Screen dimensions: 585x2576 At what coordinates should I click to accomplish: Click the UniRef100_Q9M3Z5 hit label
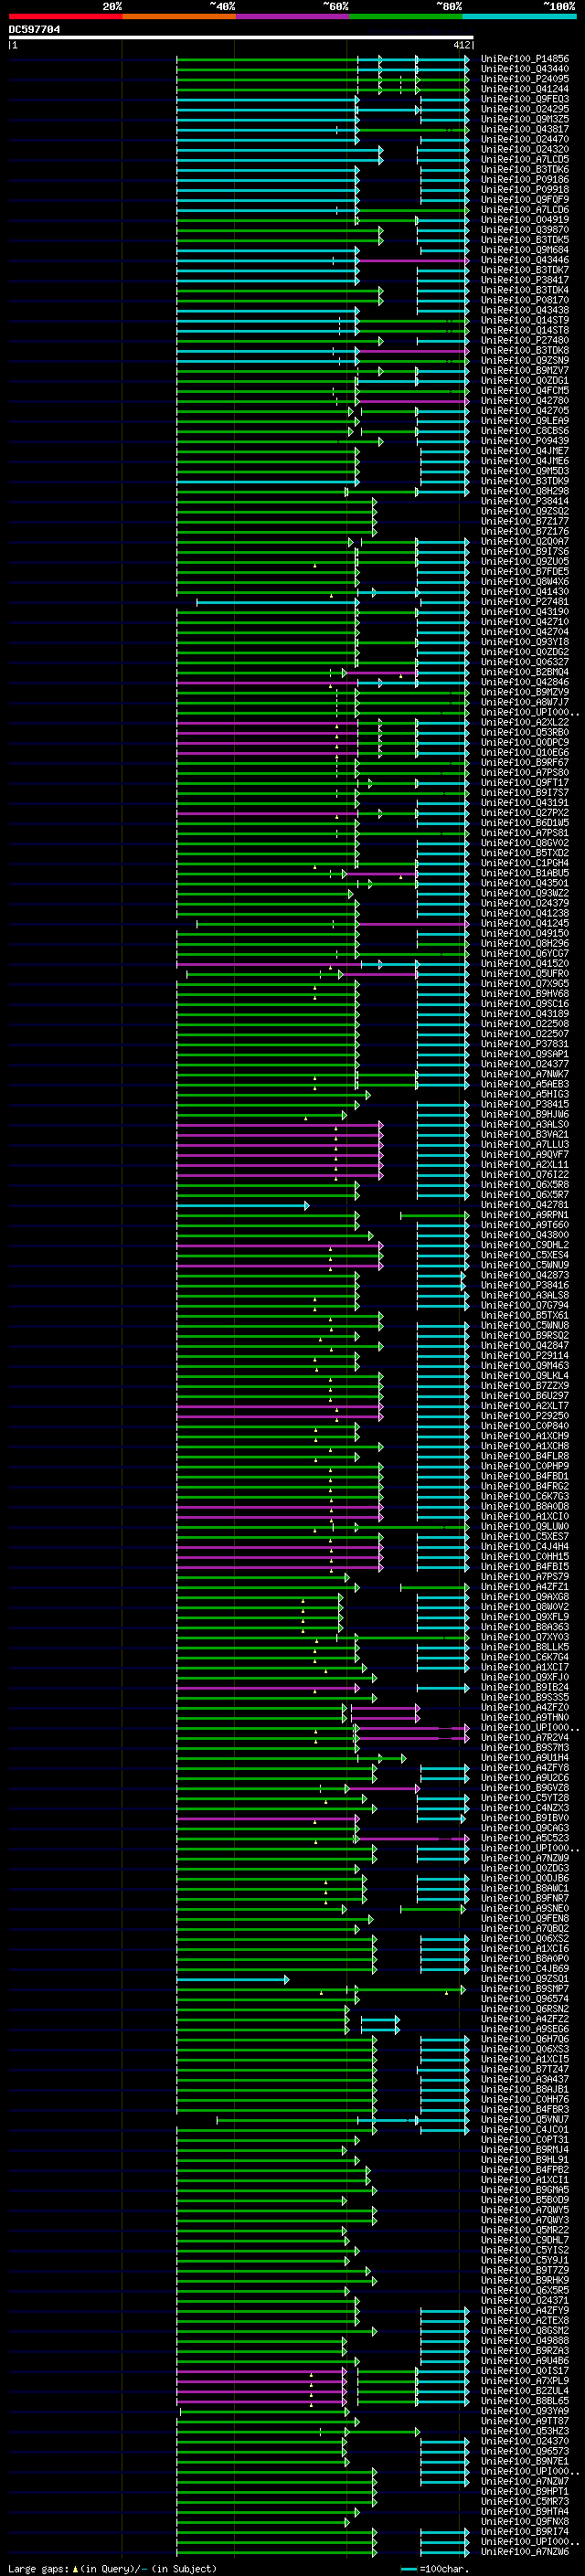(x=525, y=119)
